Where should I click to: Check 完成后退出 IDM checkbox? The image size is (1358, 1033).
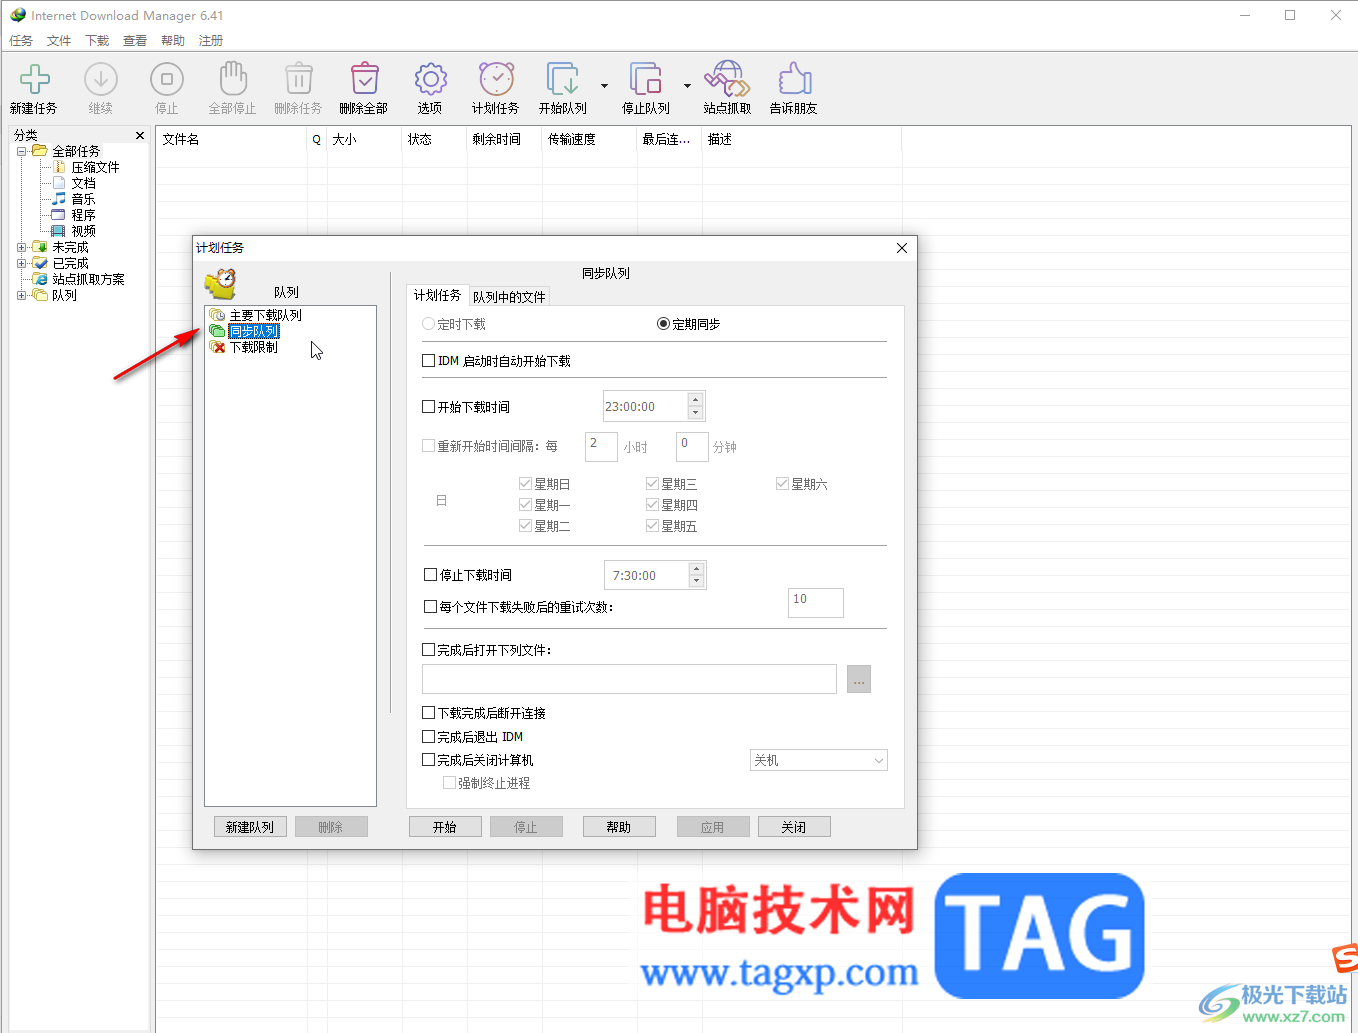429,737
